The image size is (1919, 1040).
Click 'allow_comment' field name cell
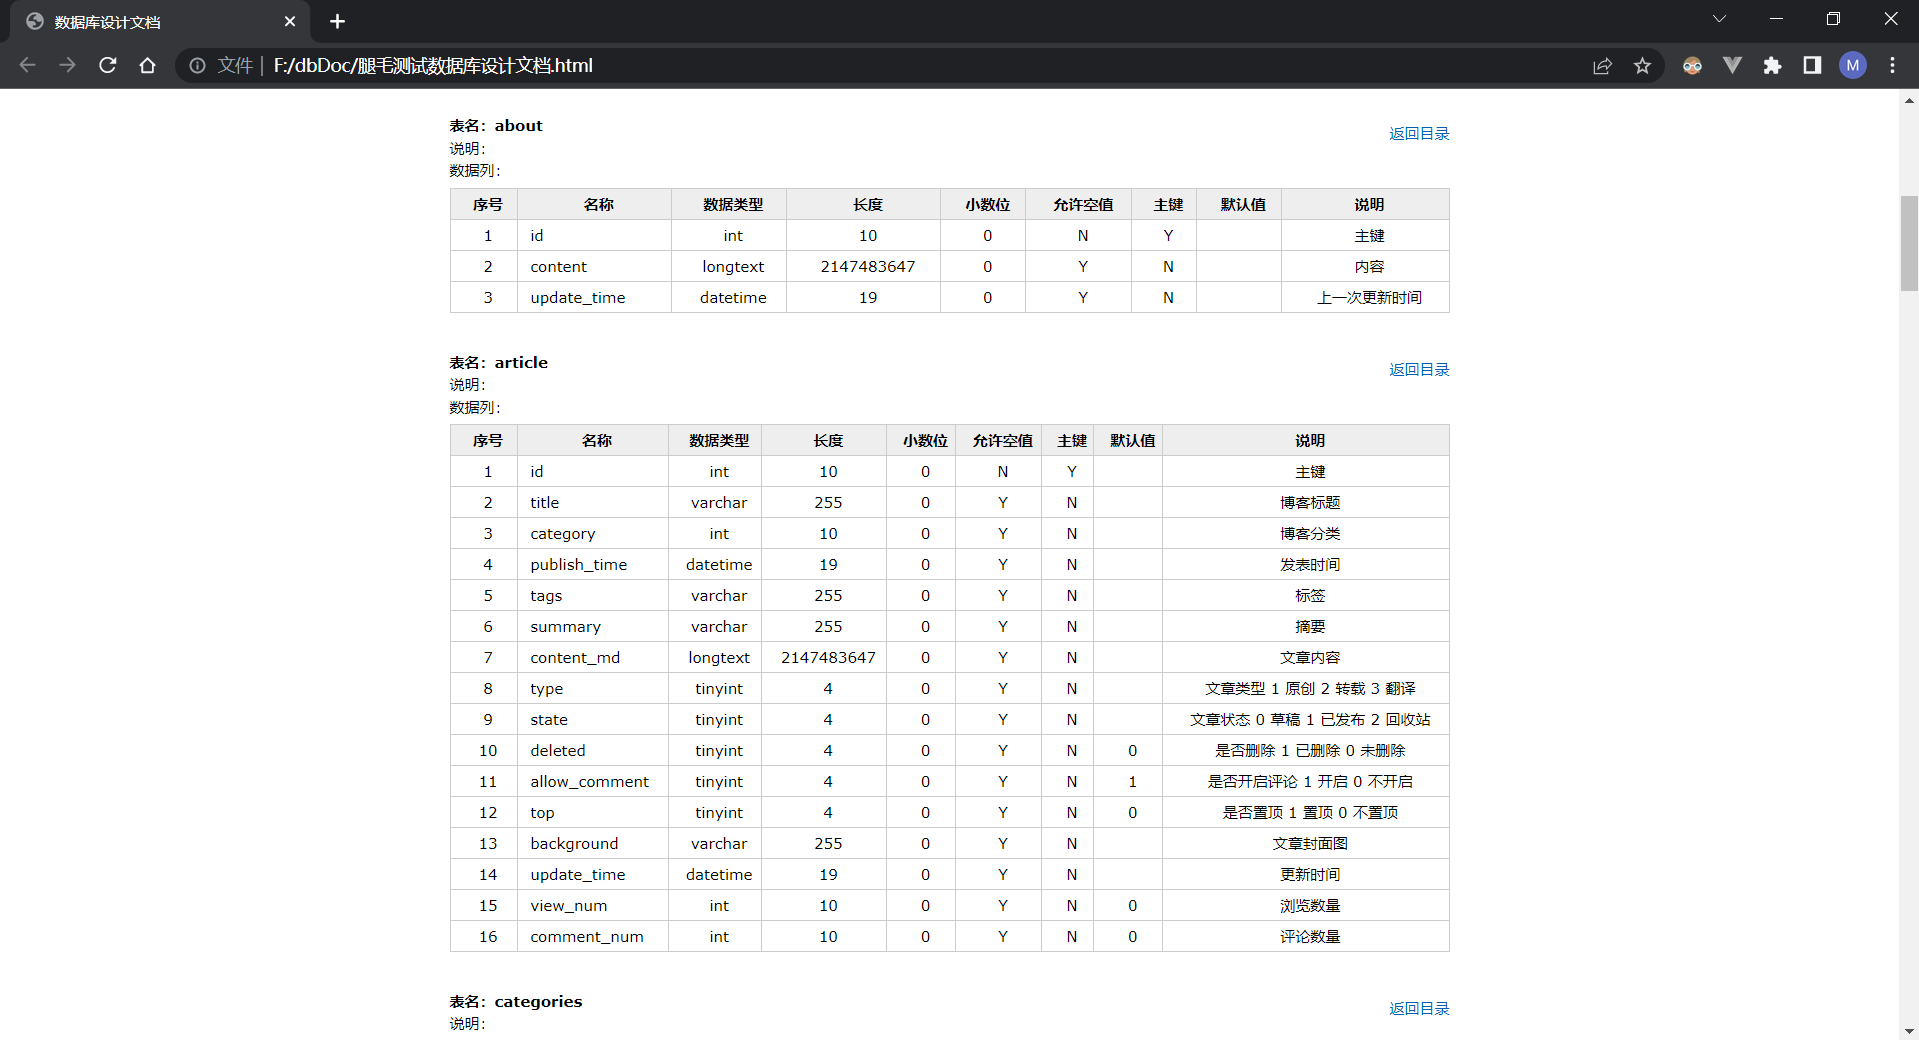point(593,781)
